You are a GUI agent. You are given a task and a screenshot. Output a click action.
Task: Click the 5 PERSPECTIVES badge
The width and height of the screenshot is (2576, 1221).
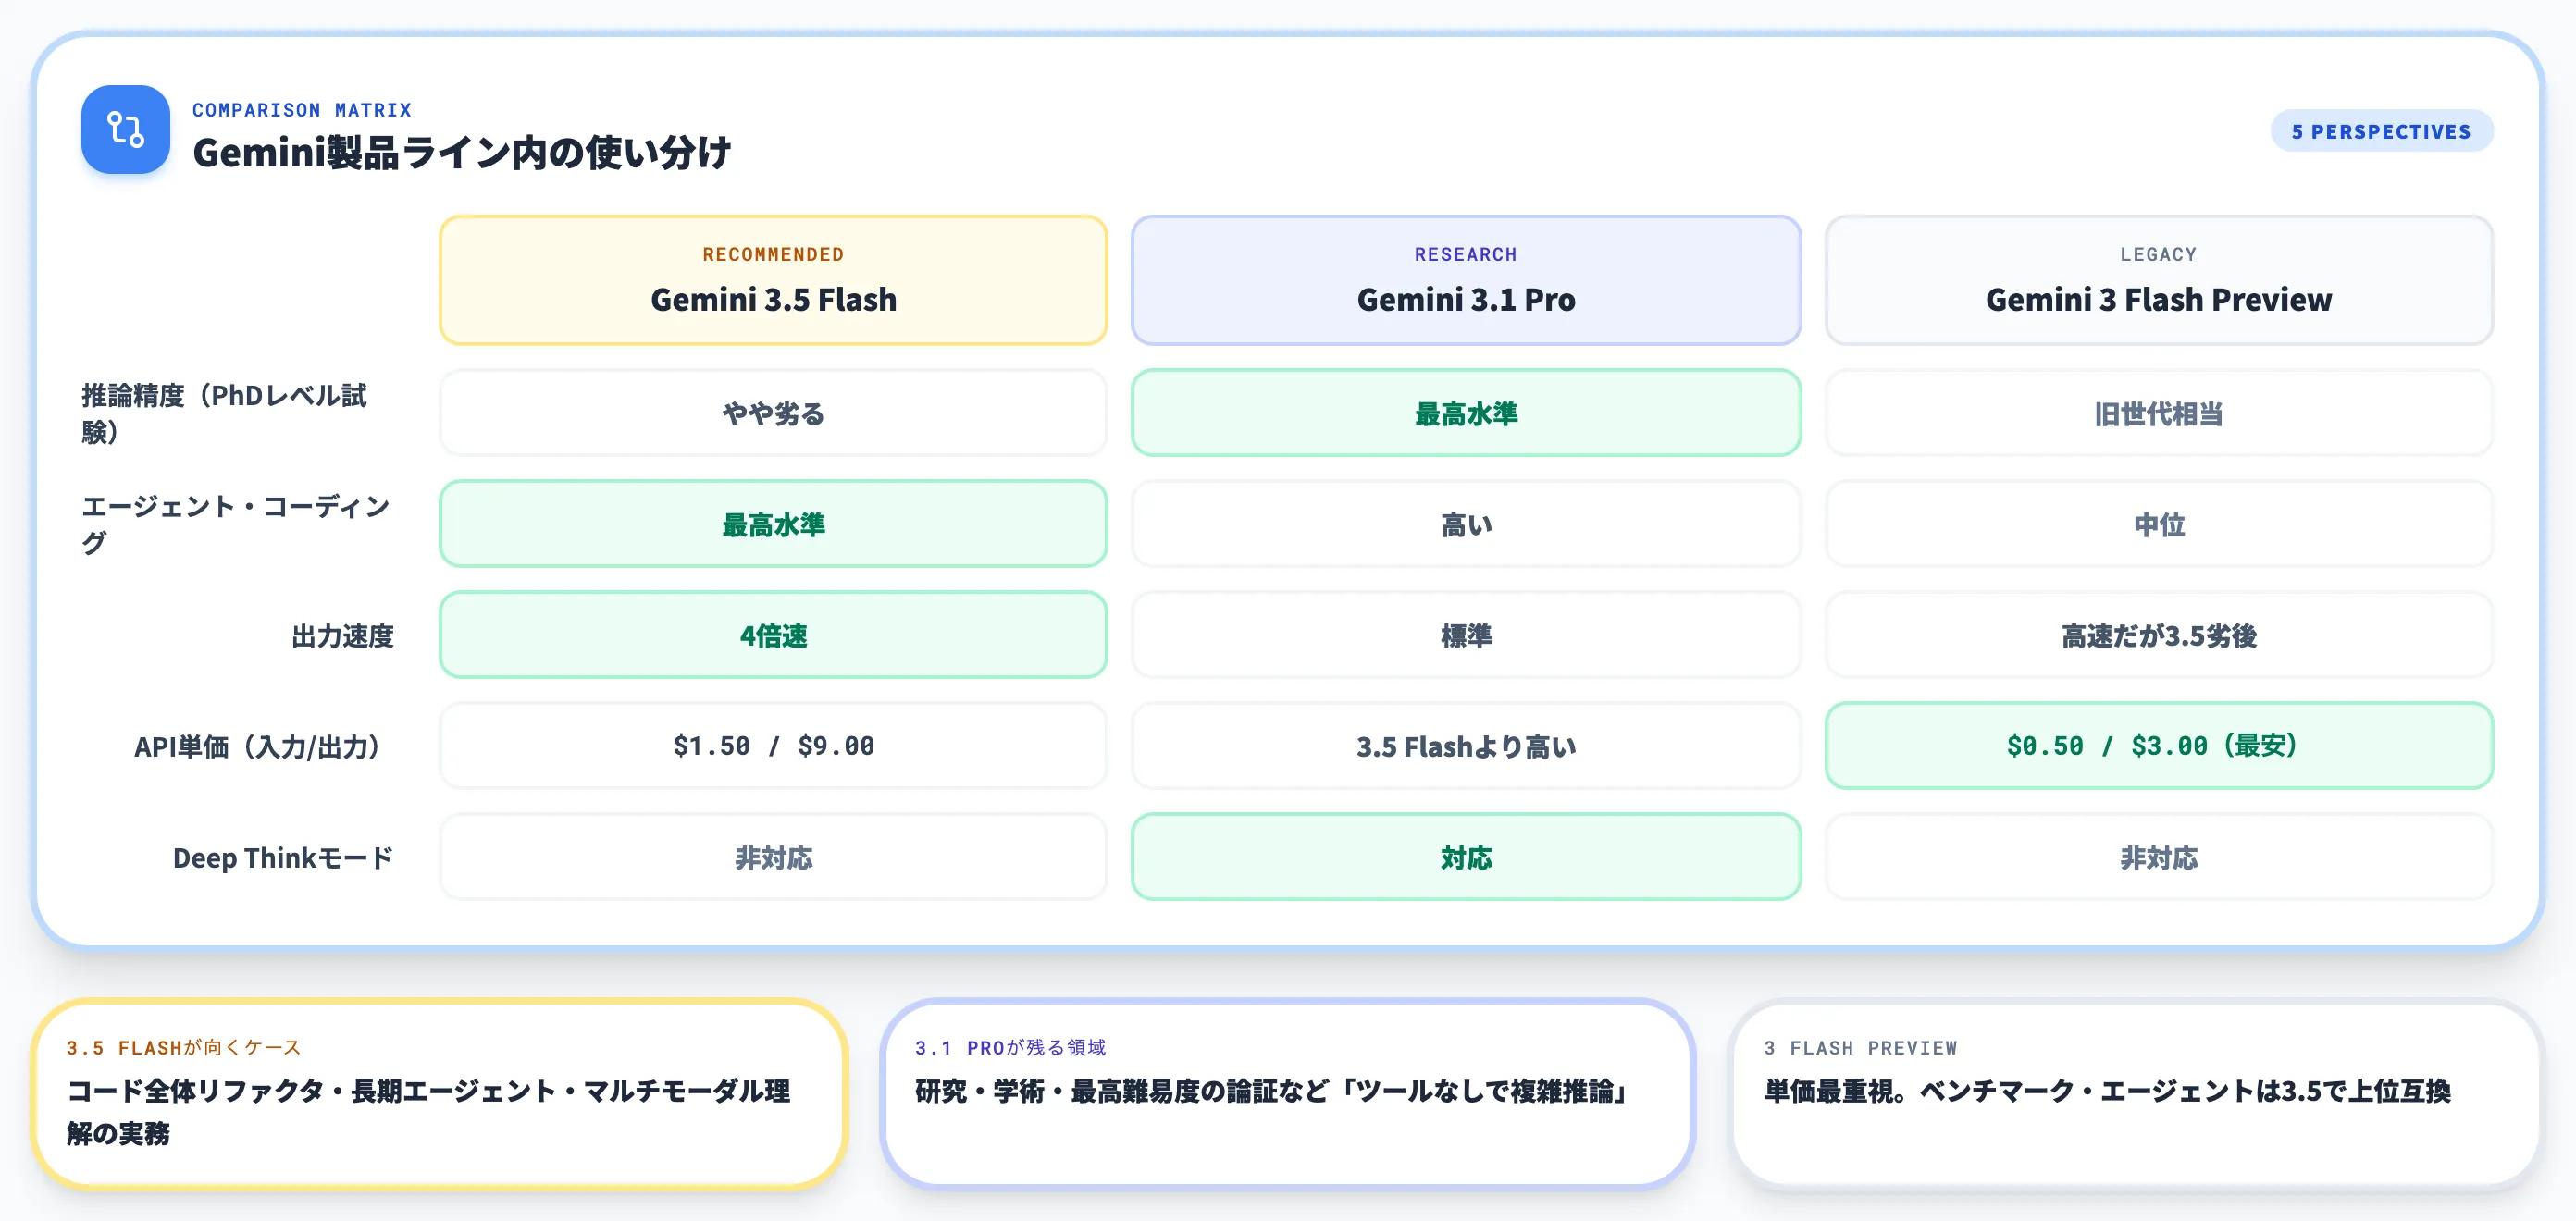click(2381, 131)
